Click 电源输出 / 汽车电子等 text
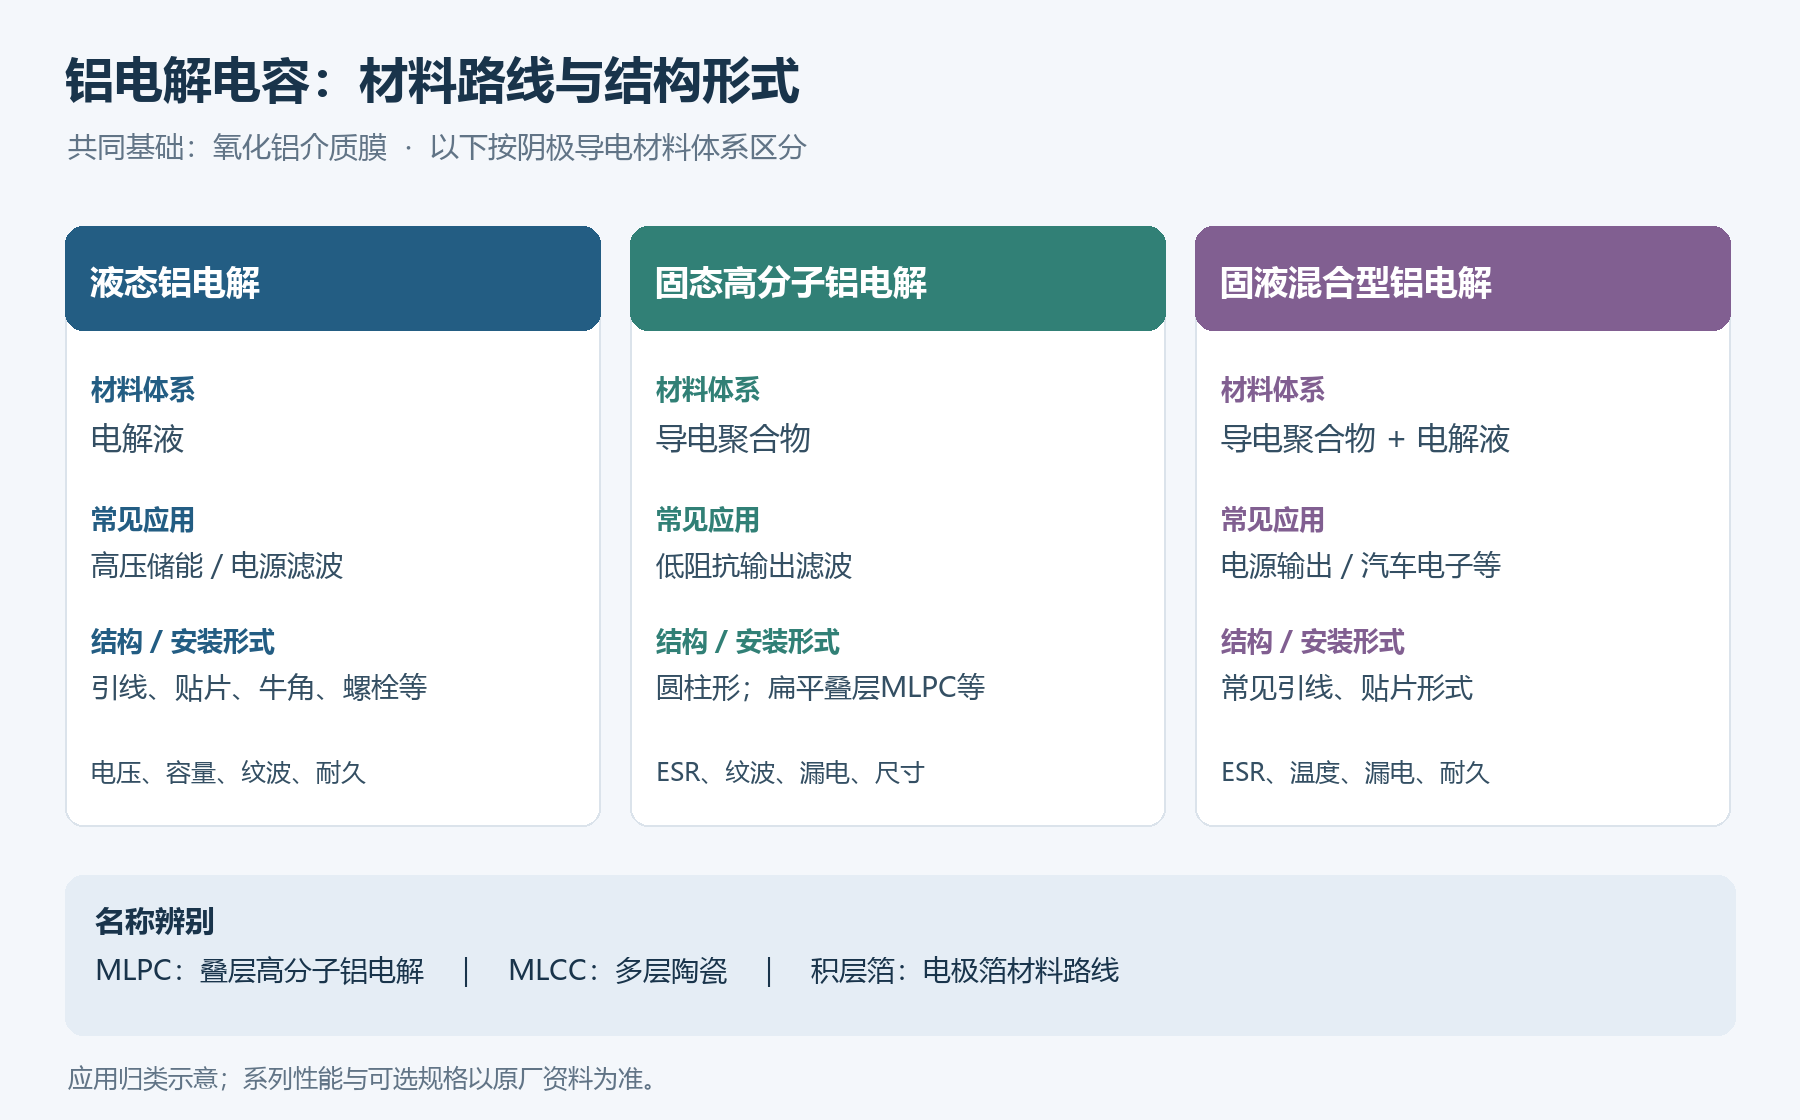Screen dimensions: 1800x1120 click(x=1361, y=566)
